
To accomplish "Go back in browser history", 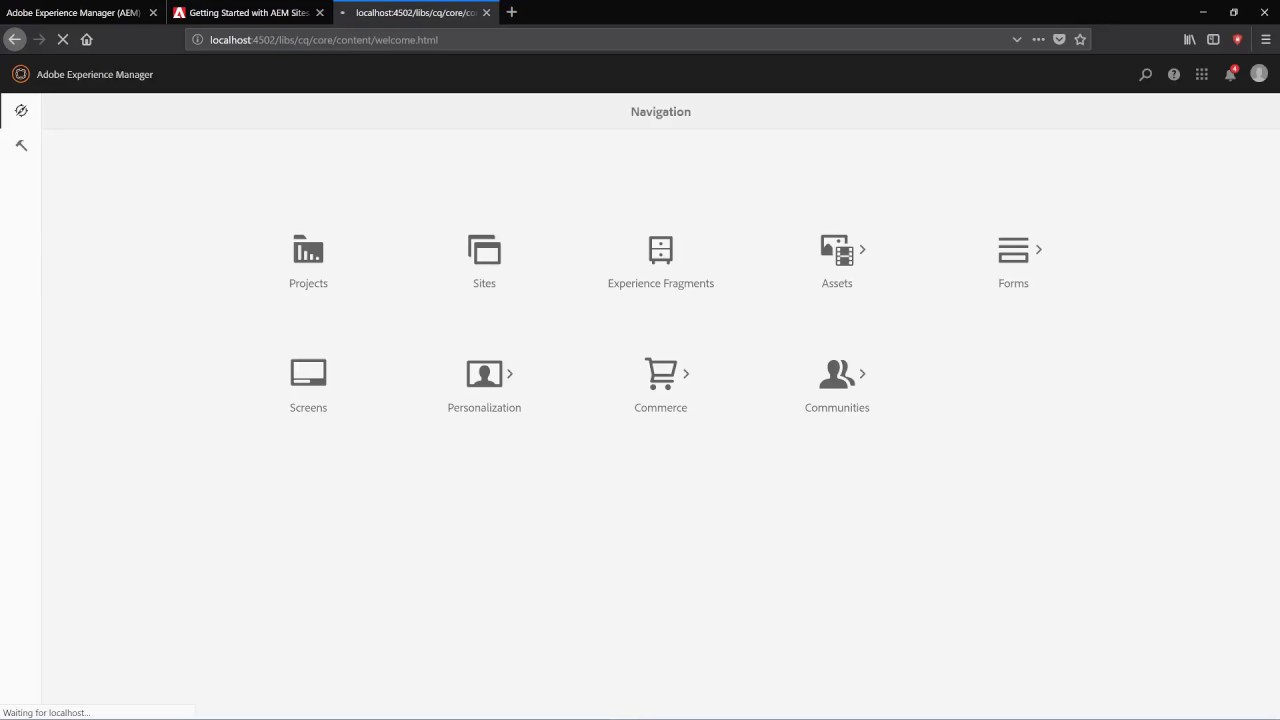I will click(14, 39).
